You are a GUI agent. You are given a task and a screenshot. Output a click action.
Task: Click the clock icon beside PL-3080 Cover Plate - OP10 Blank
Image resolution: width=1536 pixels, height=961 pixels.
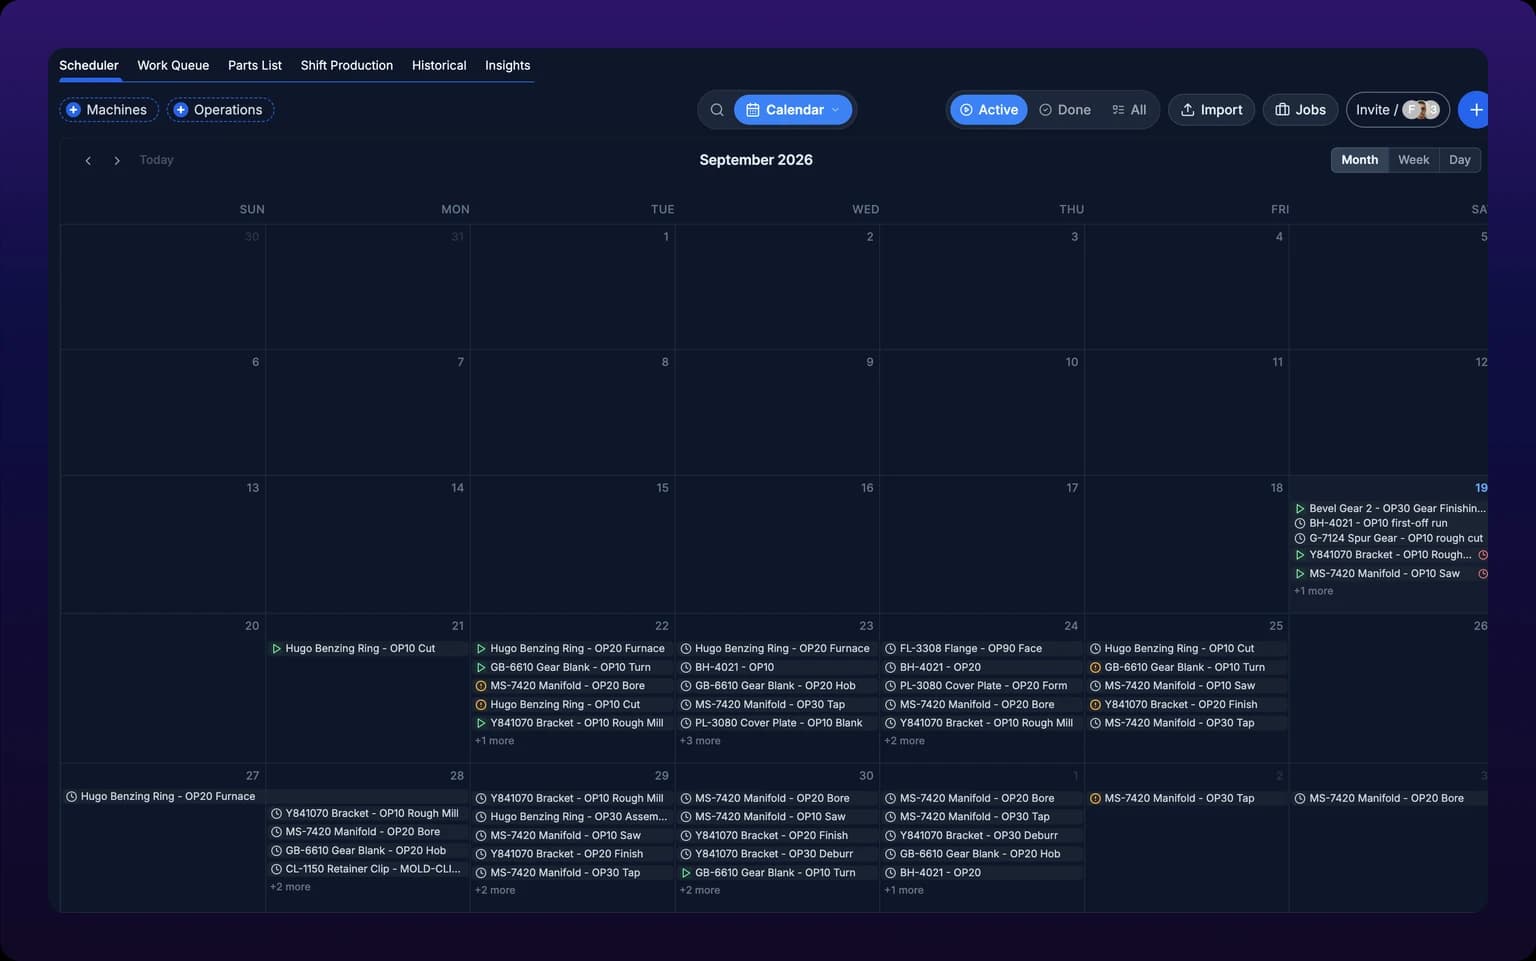pyautogui.click(x=686, y=723)
